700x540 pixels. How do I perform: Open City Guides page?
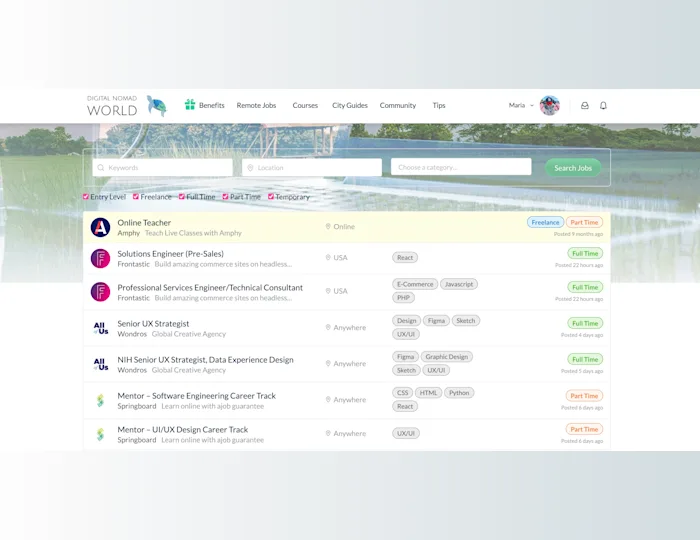[350, 105]
